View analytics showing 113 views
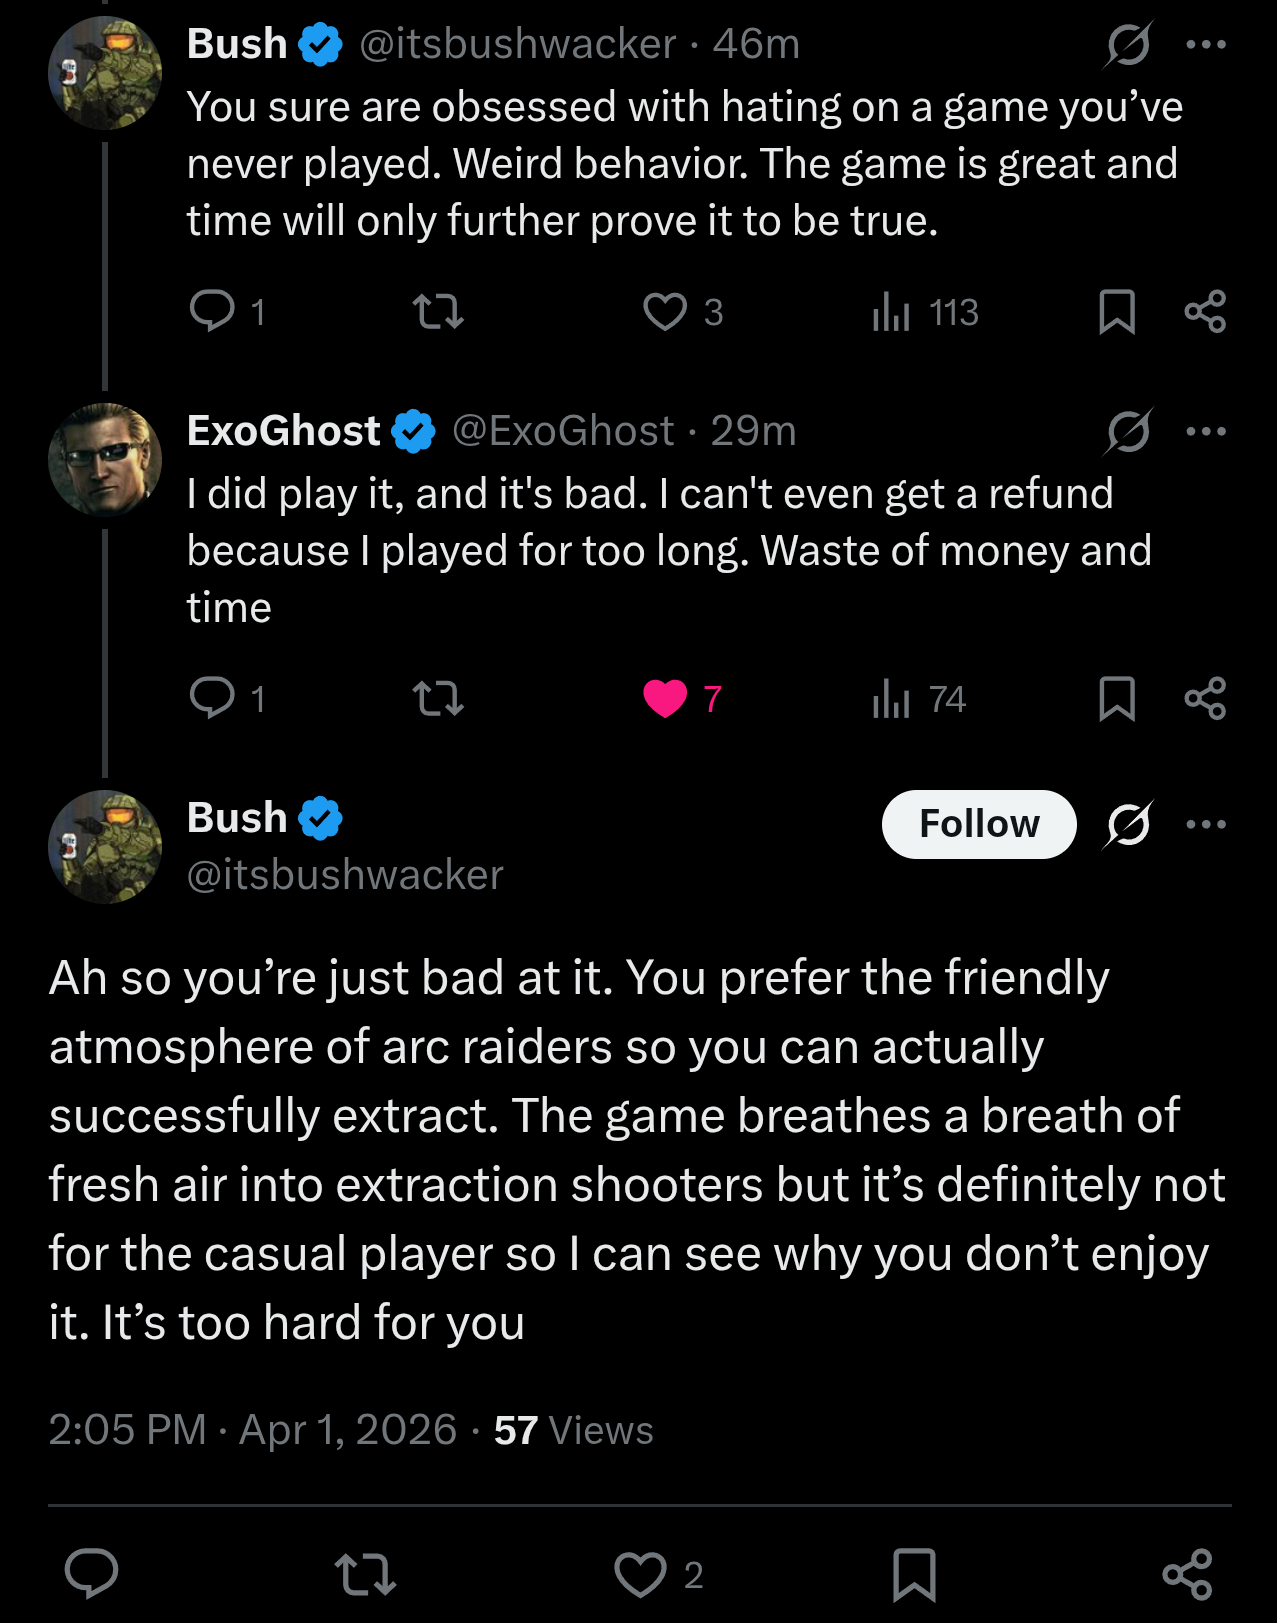This screenshot has width=1277, height=1623. tap(925, 312)
